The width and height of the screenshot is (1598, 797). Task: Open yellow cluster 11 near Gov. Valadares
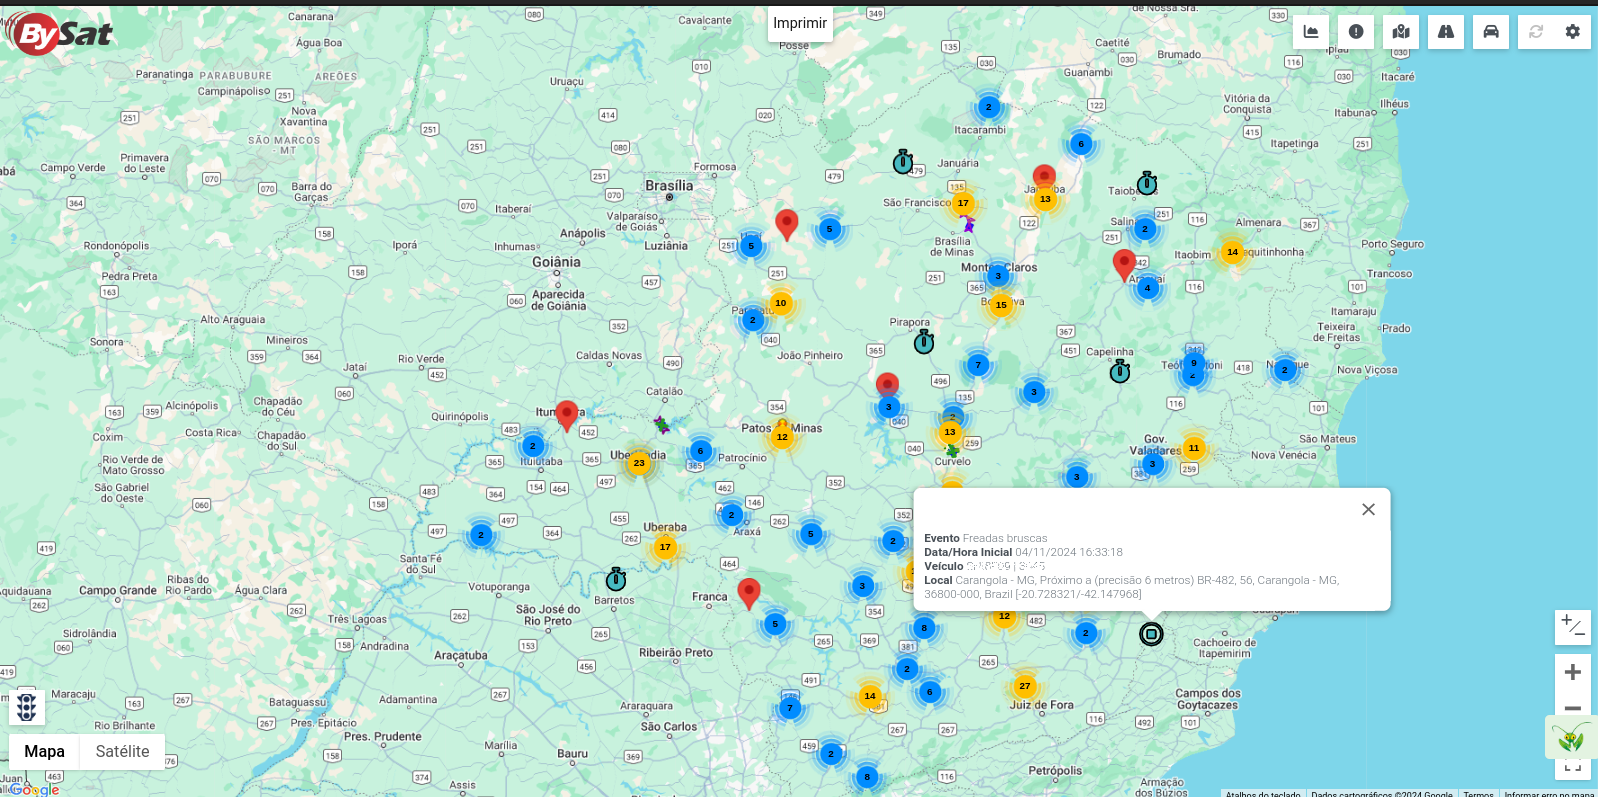click(x=1193, y=448)
